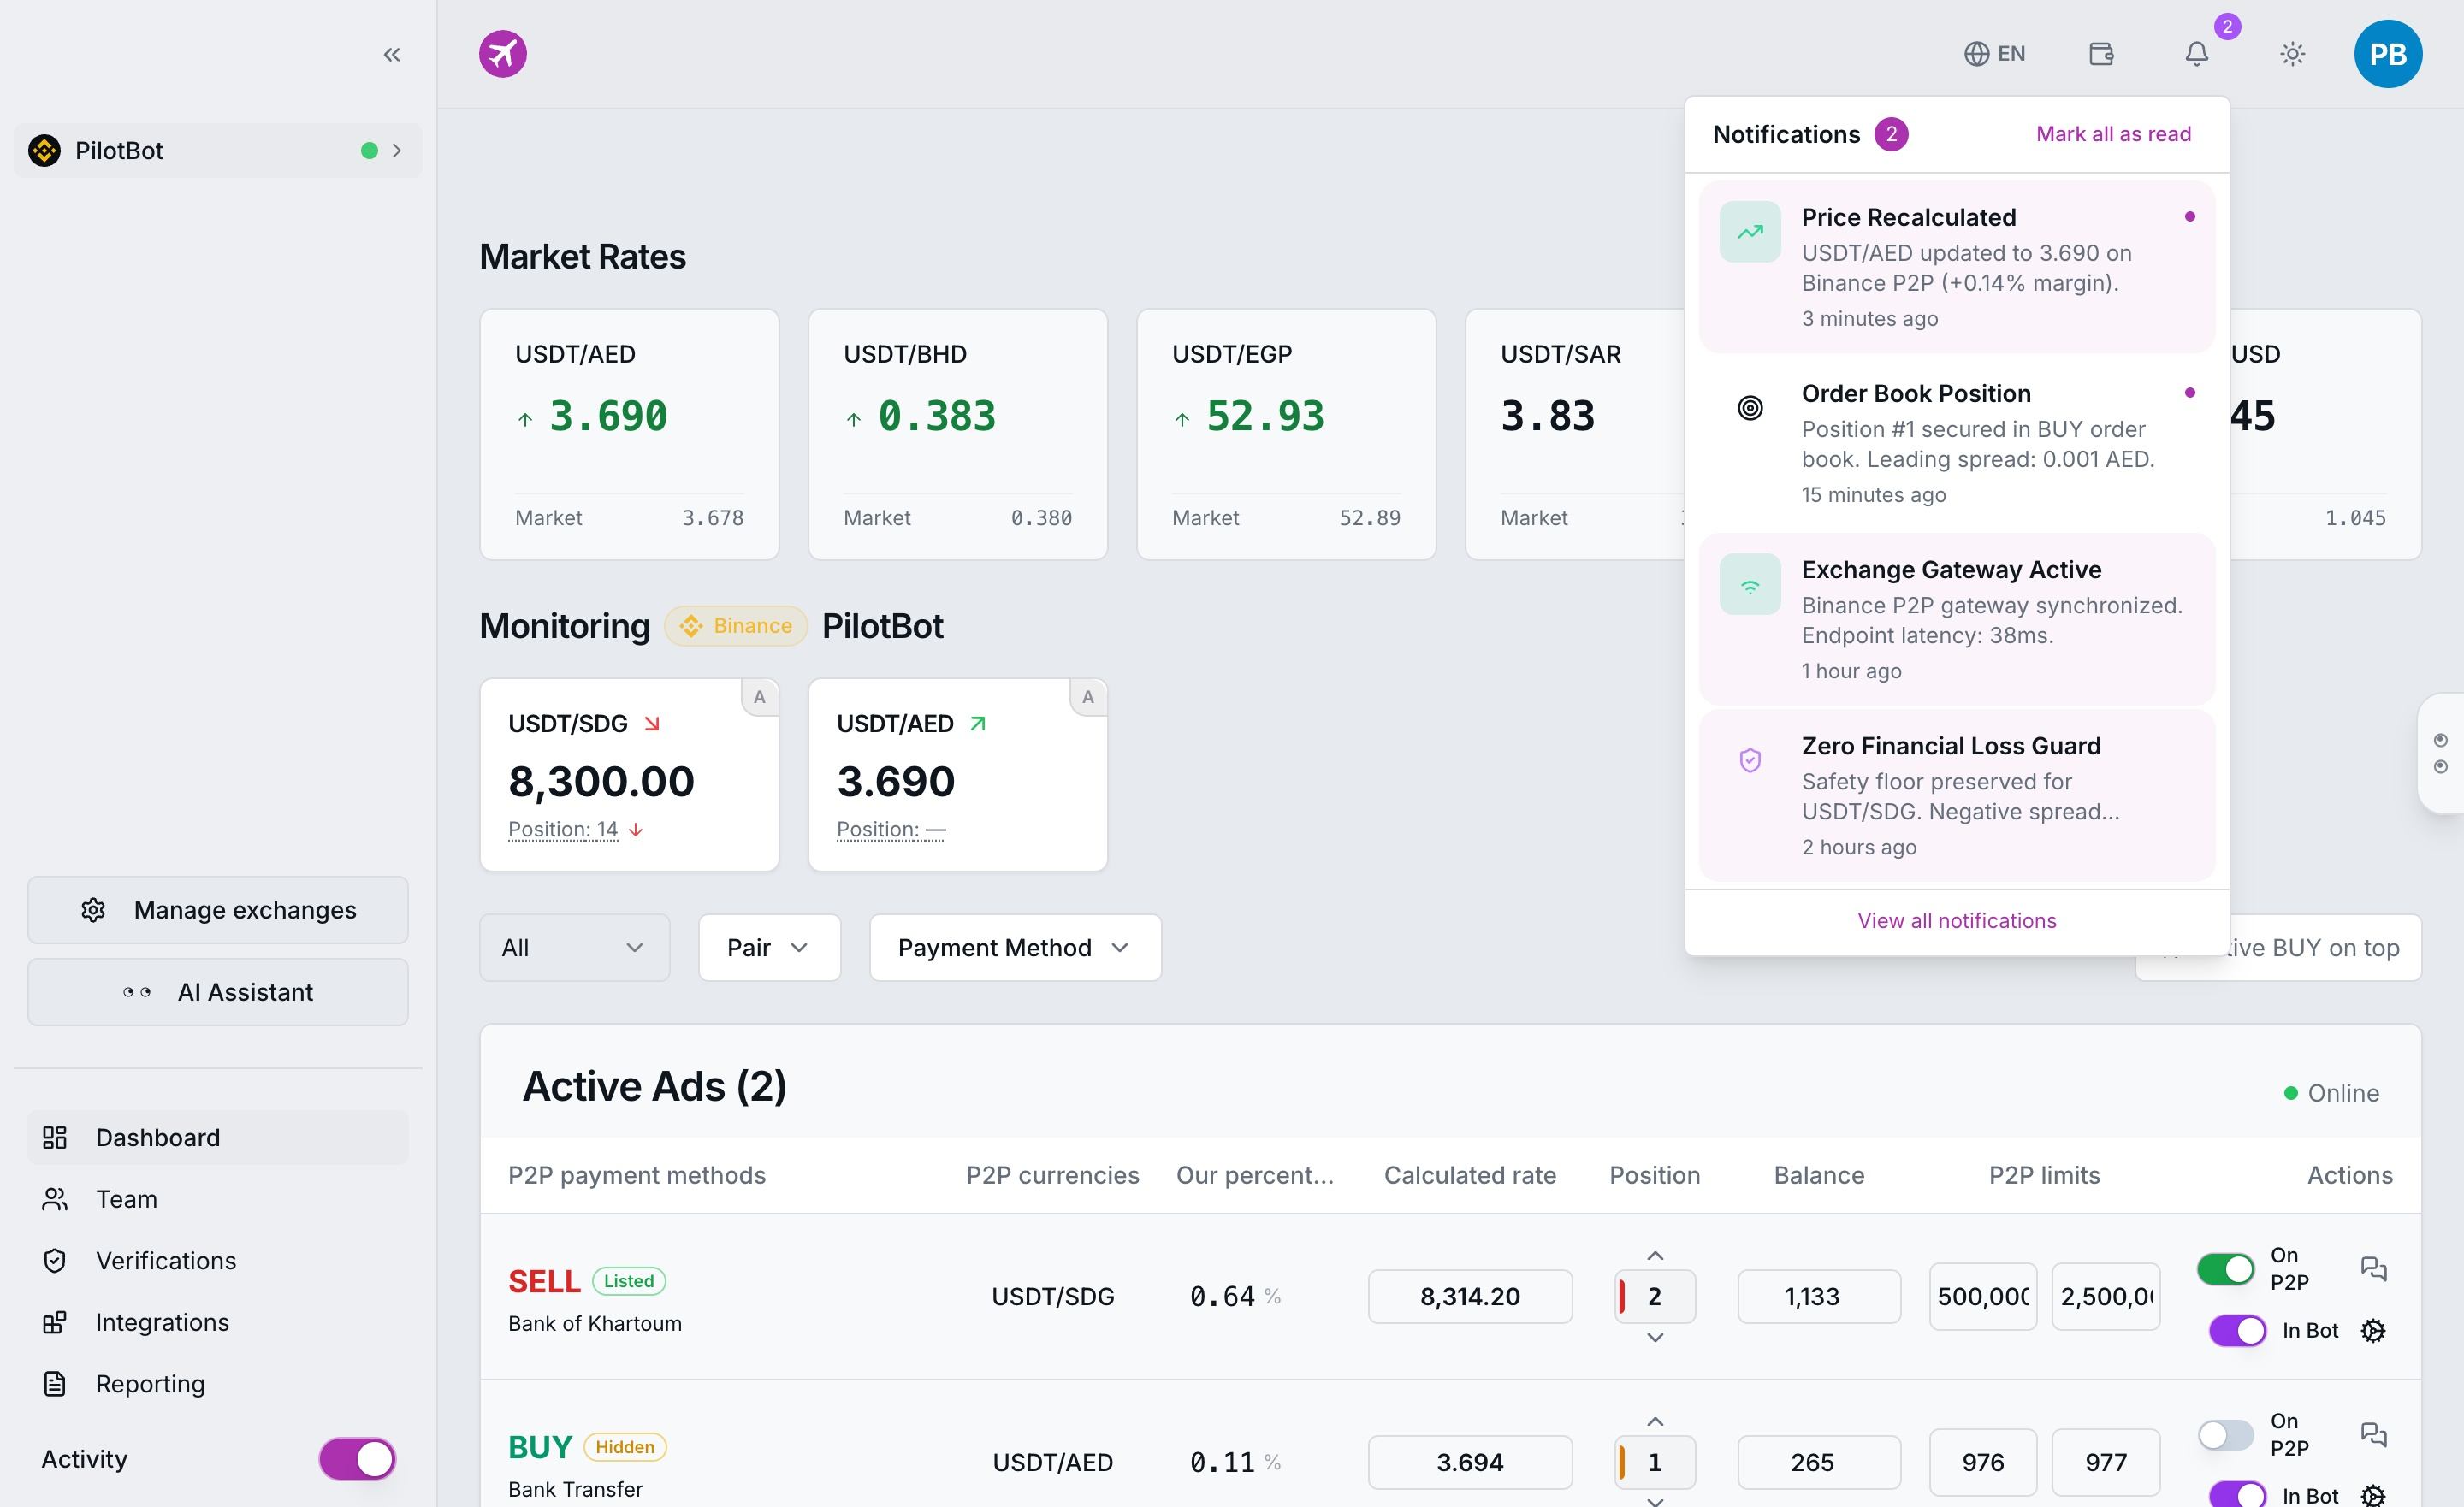Viewport: 2464px width, 1507px height.
Task: Increase position for USDT/SDG ad
Action: coord(1655,1255)
